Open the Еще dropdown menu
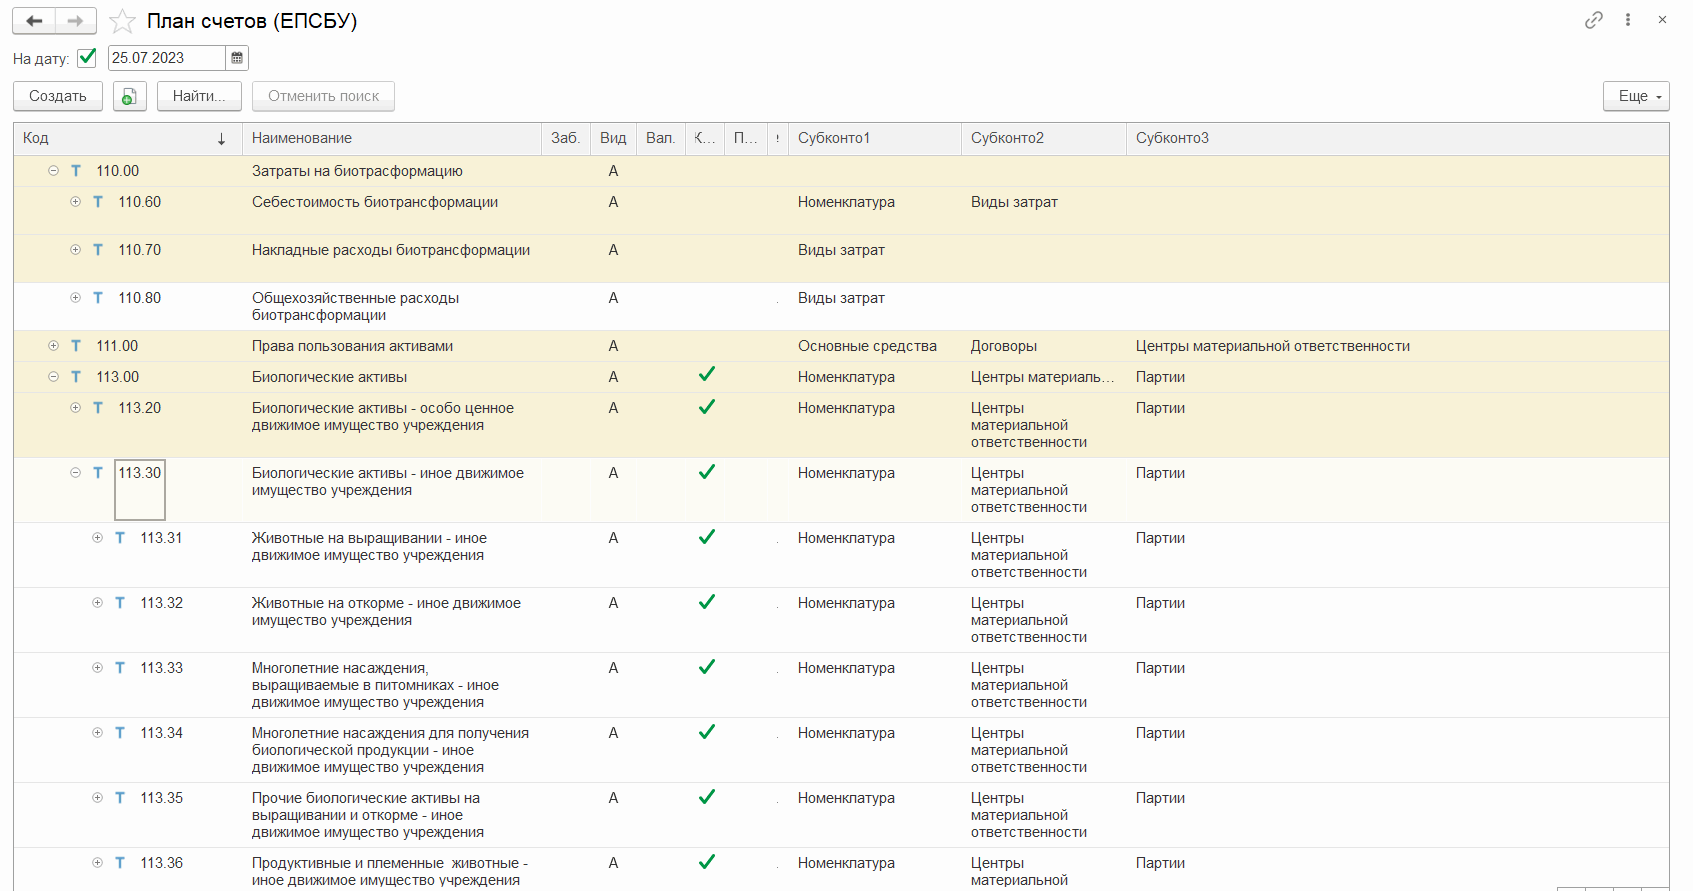Image resolution: width=1693 pixels, height=891 pixels. click(x=1637, y=96)
